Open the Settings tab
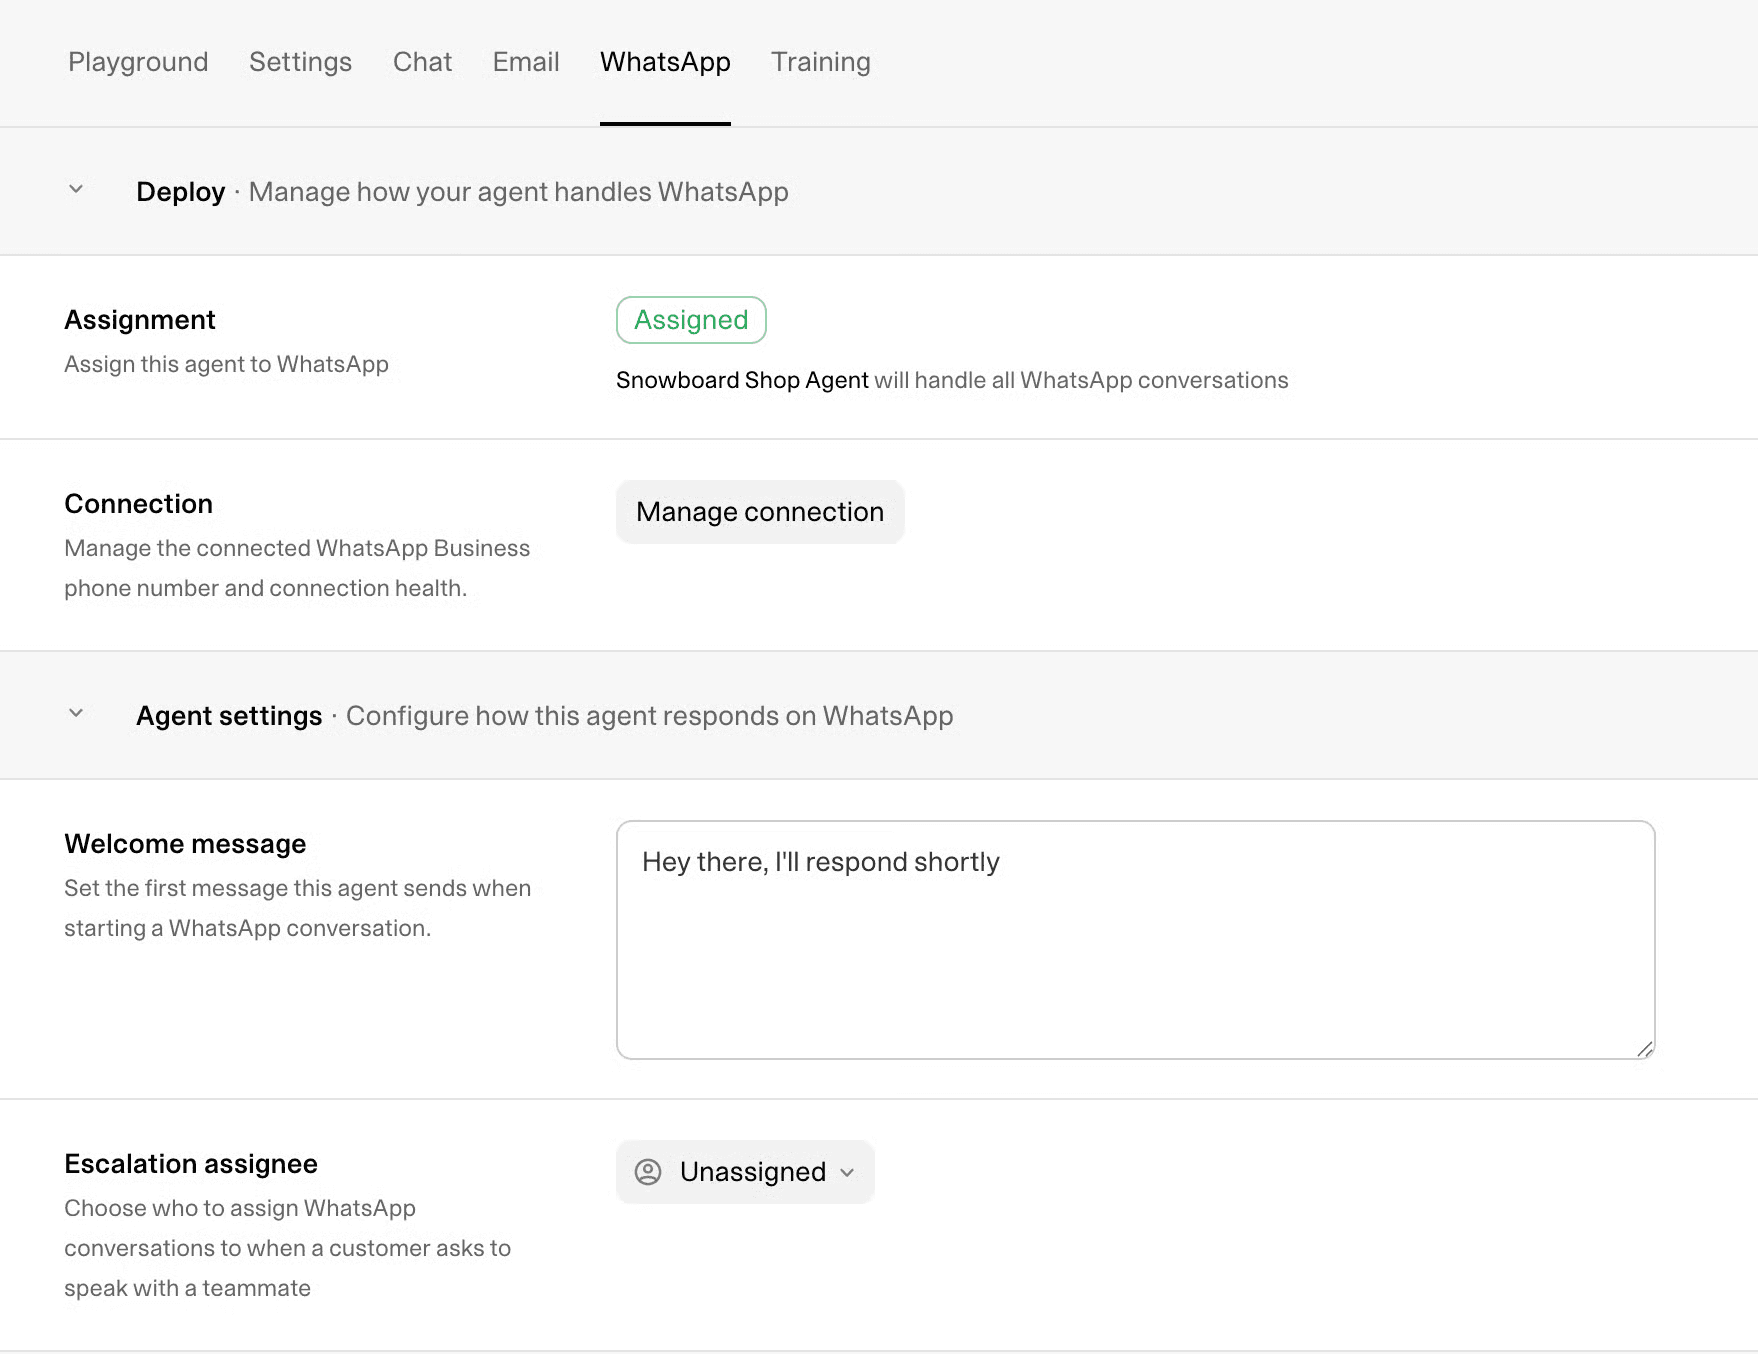The width and height of the screenshot is (1758, 1354). (300, 62)
